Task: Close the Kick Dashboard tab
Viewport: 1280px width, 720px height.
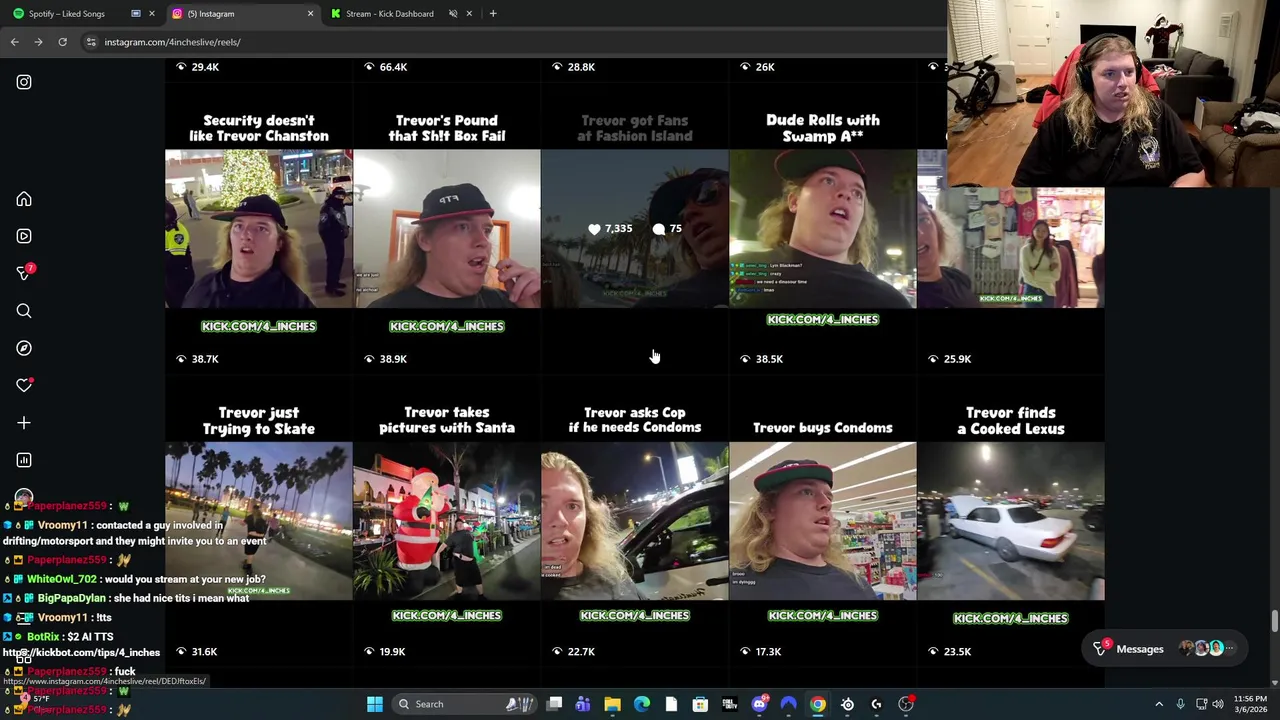Action: (470, 14)
